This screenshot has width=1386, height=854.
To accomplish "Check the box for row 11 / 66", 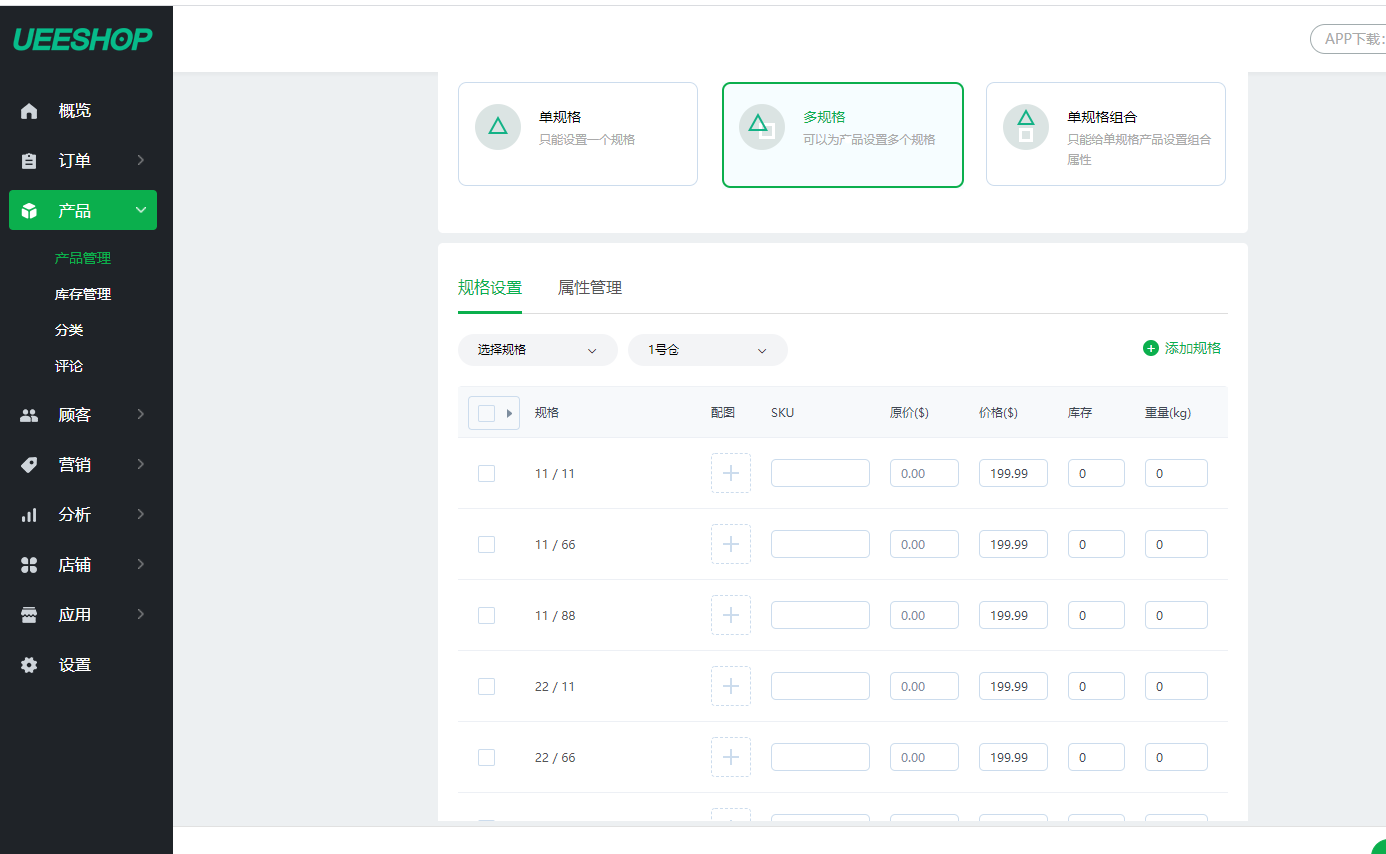I will (486, 545).
